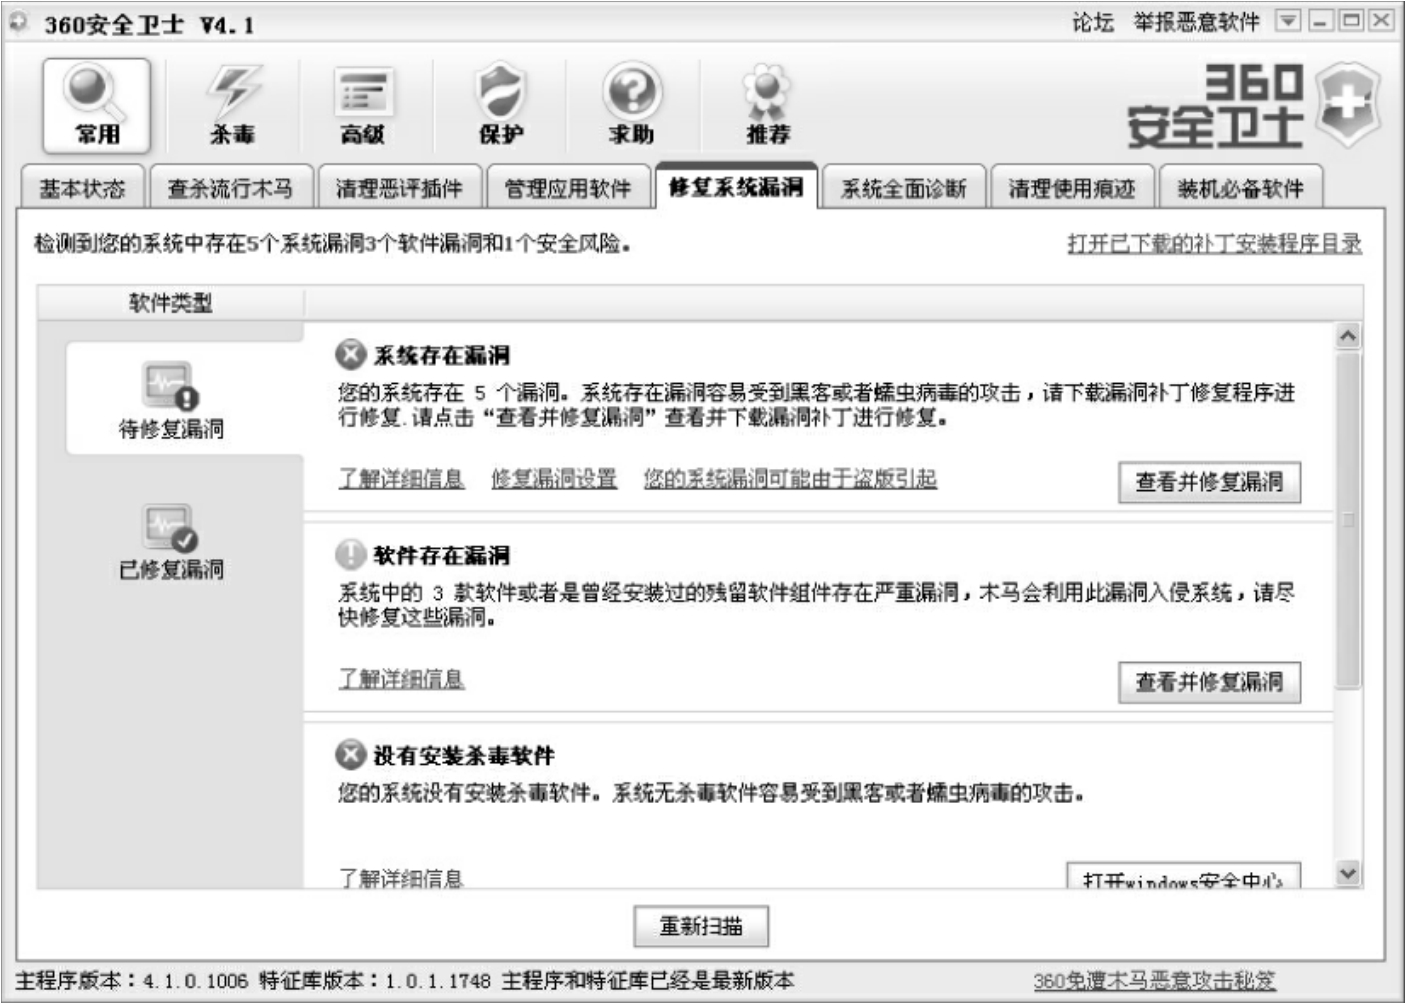Viewport: 1405px width, 1003px height.
Task: Click 您的系统漏洞可能由于盗版引起 link
Action: click(790, 479)
